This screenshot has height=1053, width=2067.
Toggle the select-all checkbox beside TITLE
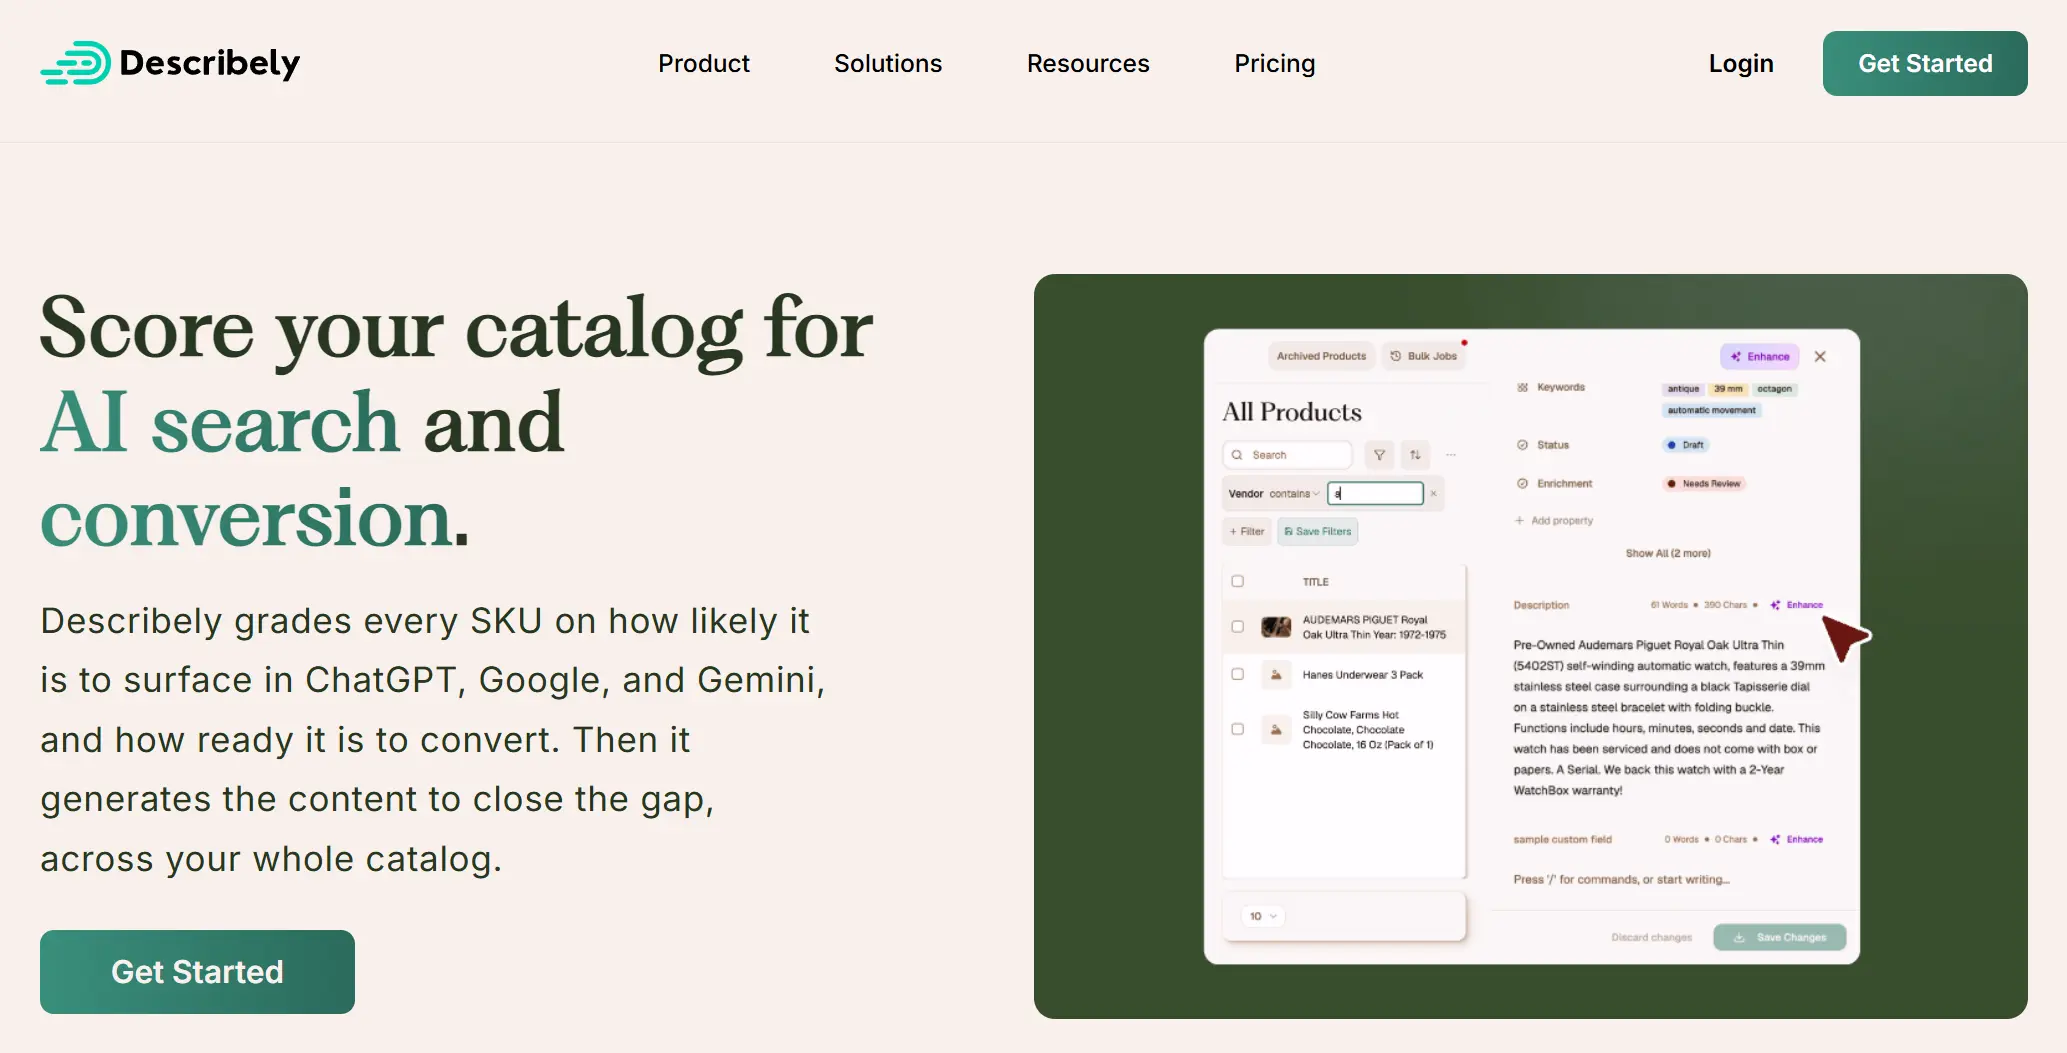click(x=1237, y=581)
